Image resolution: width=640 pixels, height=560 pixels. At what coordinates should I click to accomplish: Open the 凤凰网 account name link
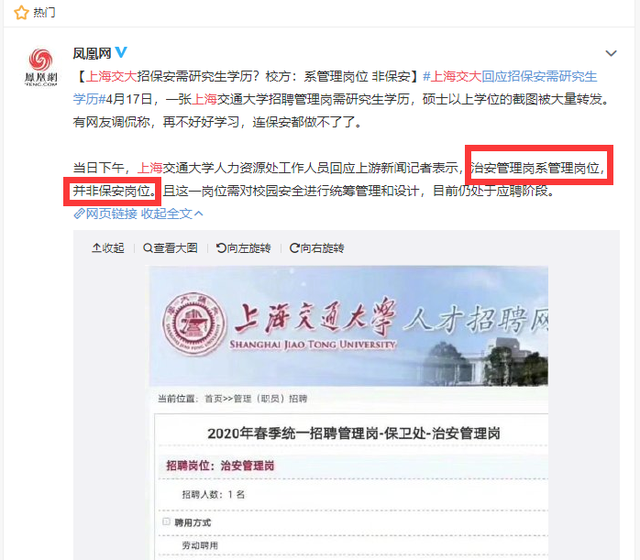pos(92,53)
